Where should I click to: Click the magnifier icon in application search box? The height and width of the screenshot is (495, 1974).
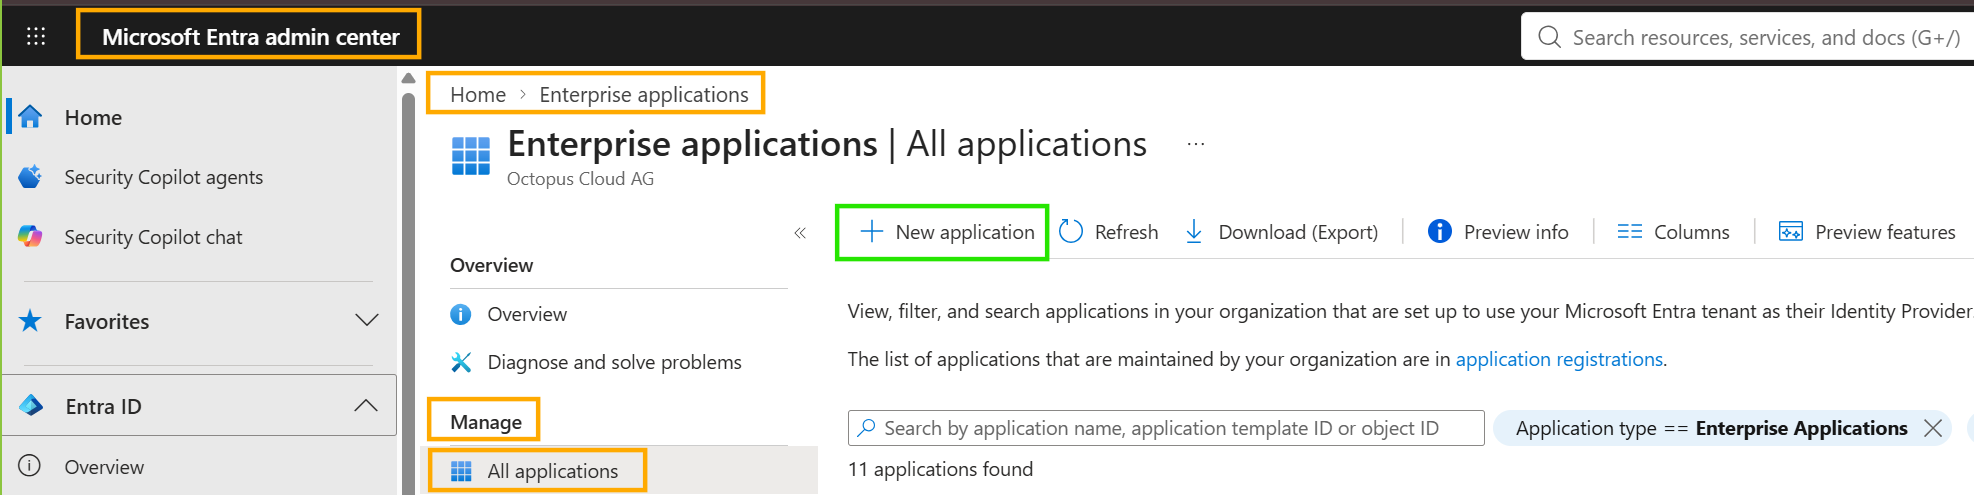(867, 428)
